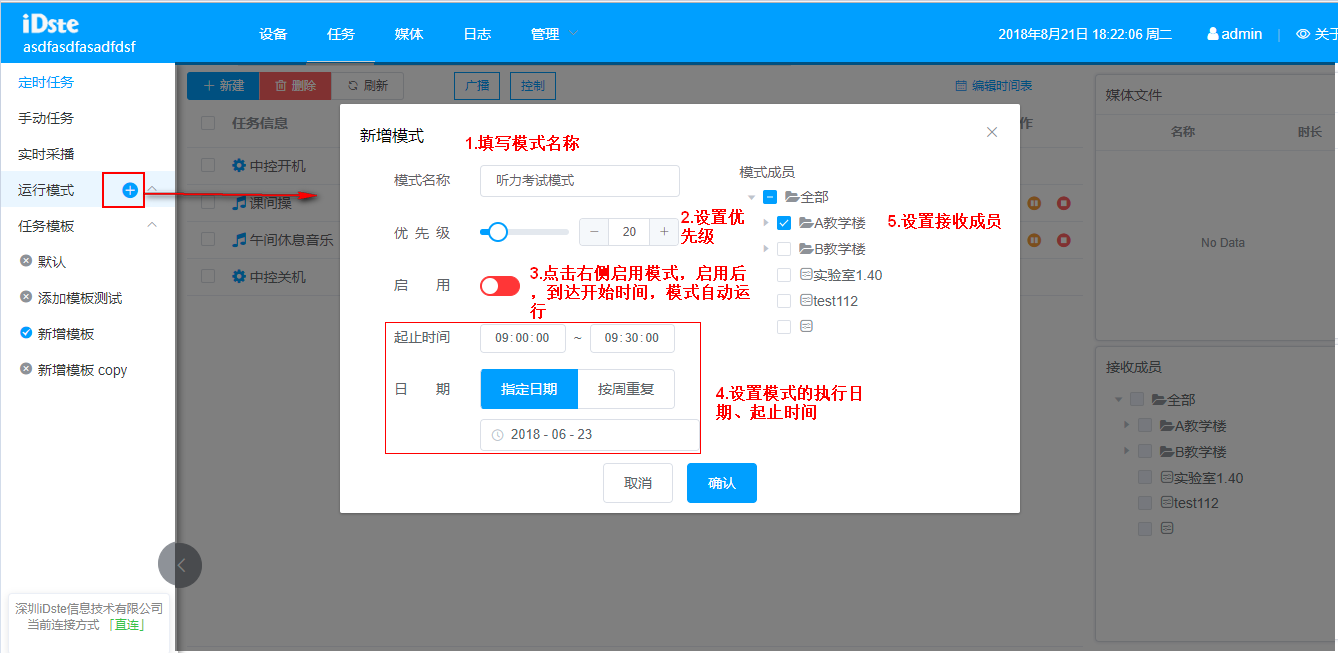Collapse the 全部 node in 模式成员 tree
The image size is (1338, 653).
coord(752,197)
